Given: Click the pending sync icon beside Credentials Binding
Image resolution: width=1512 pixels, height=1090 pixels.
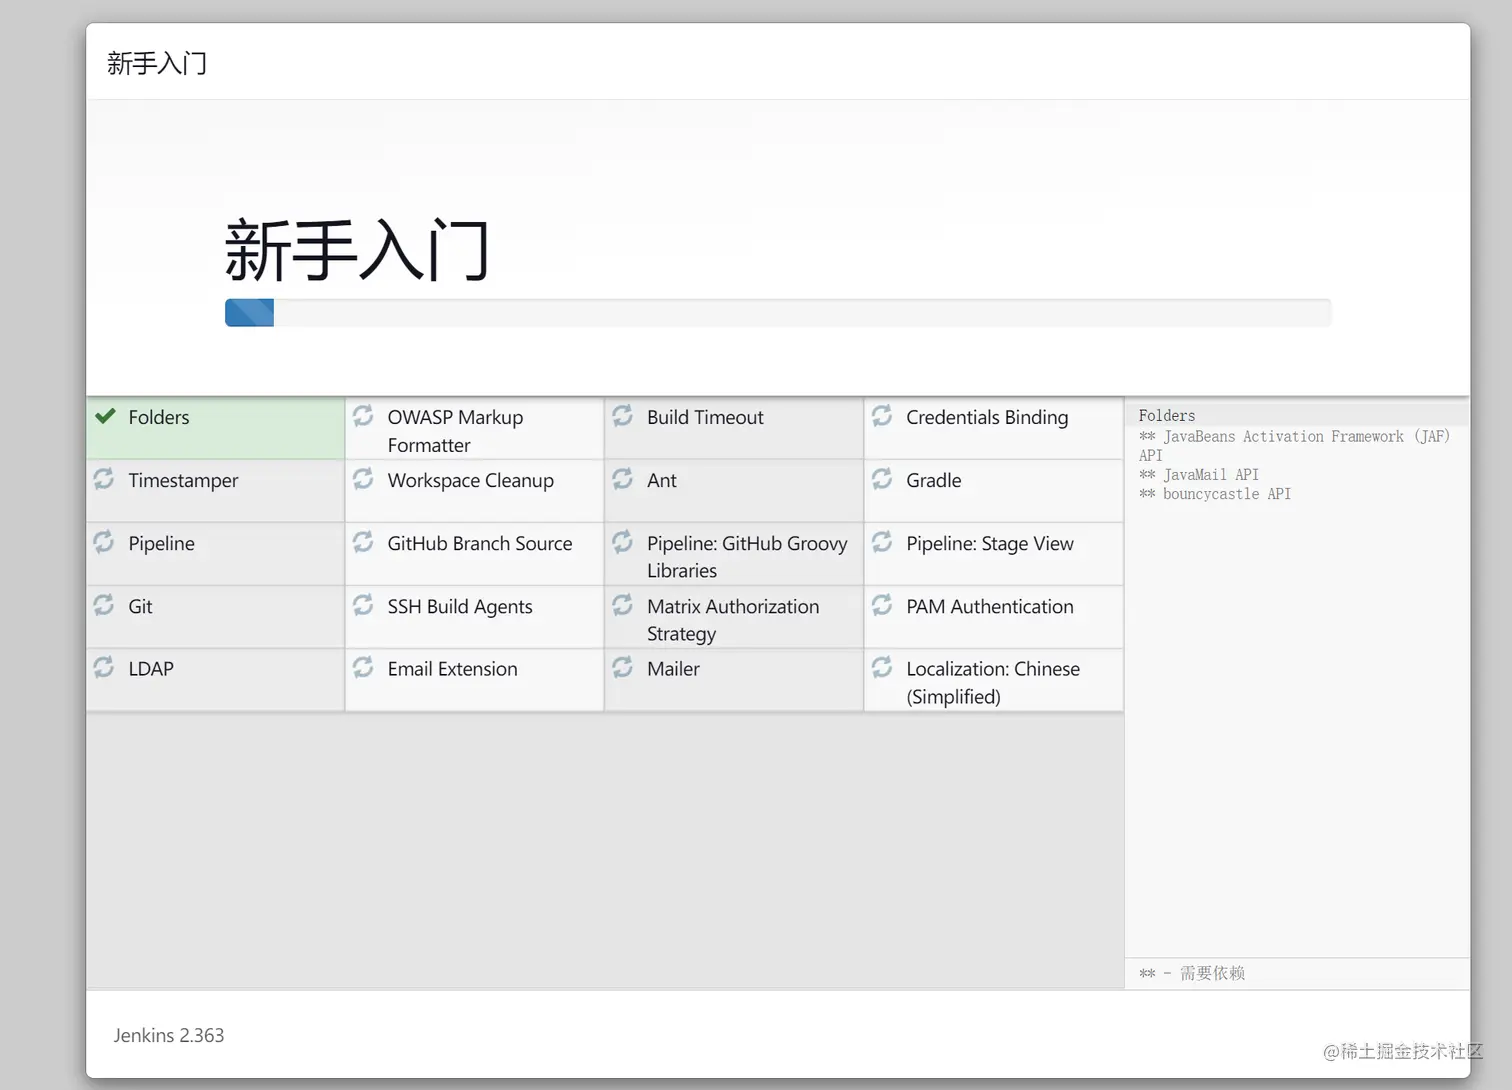Looking at the screenshot, I should click(x=882, y=415).
